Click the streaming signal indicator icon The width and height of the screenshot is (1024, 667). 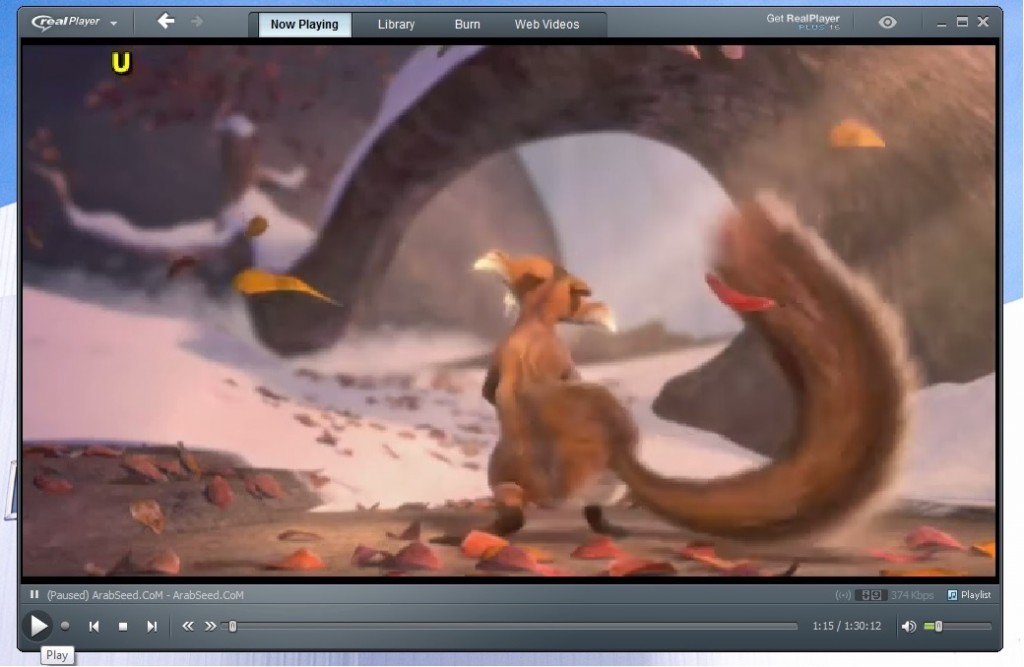pos(842,595)
